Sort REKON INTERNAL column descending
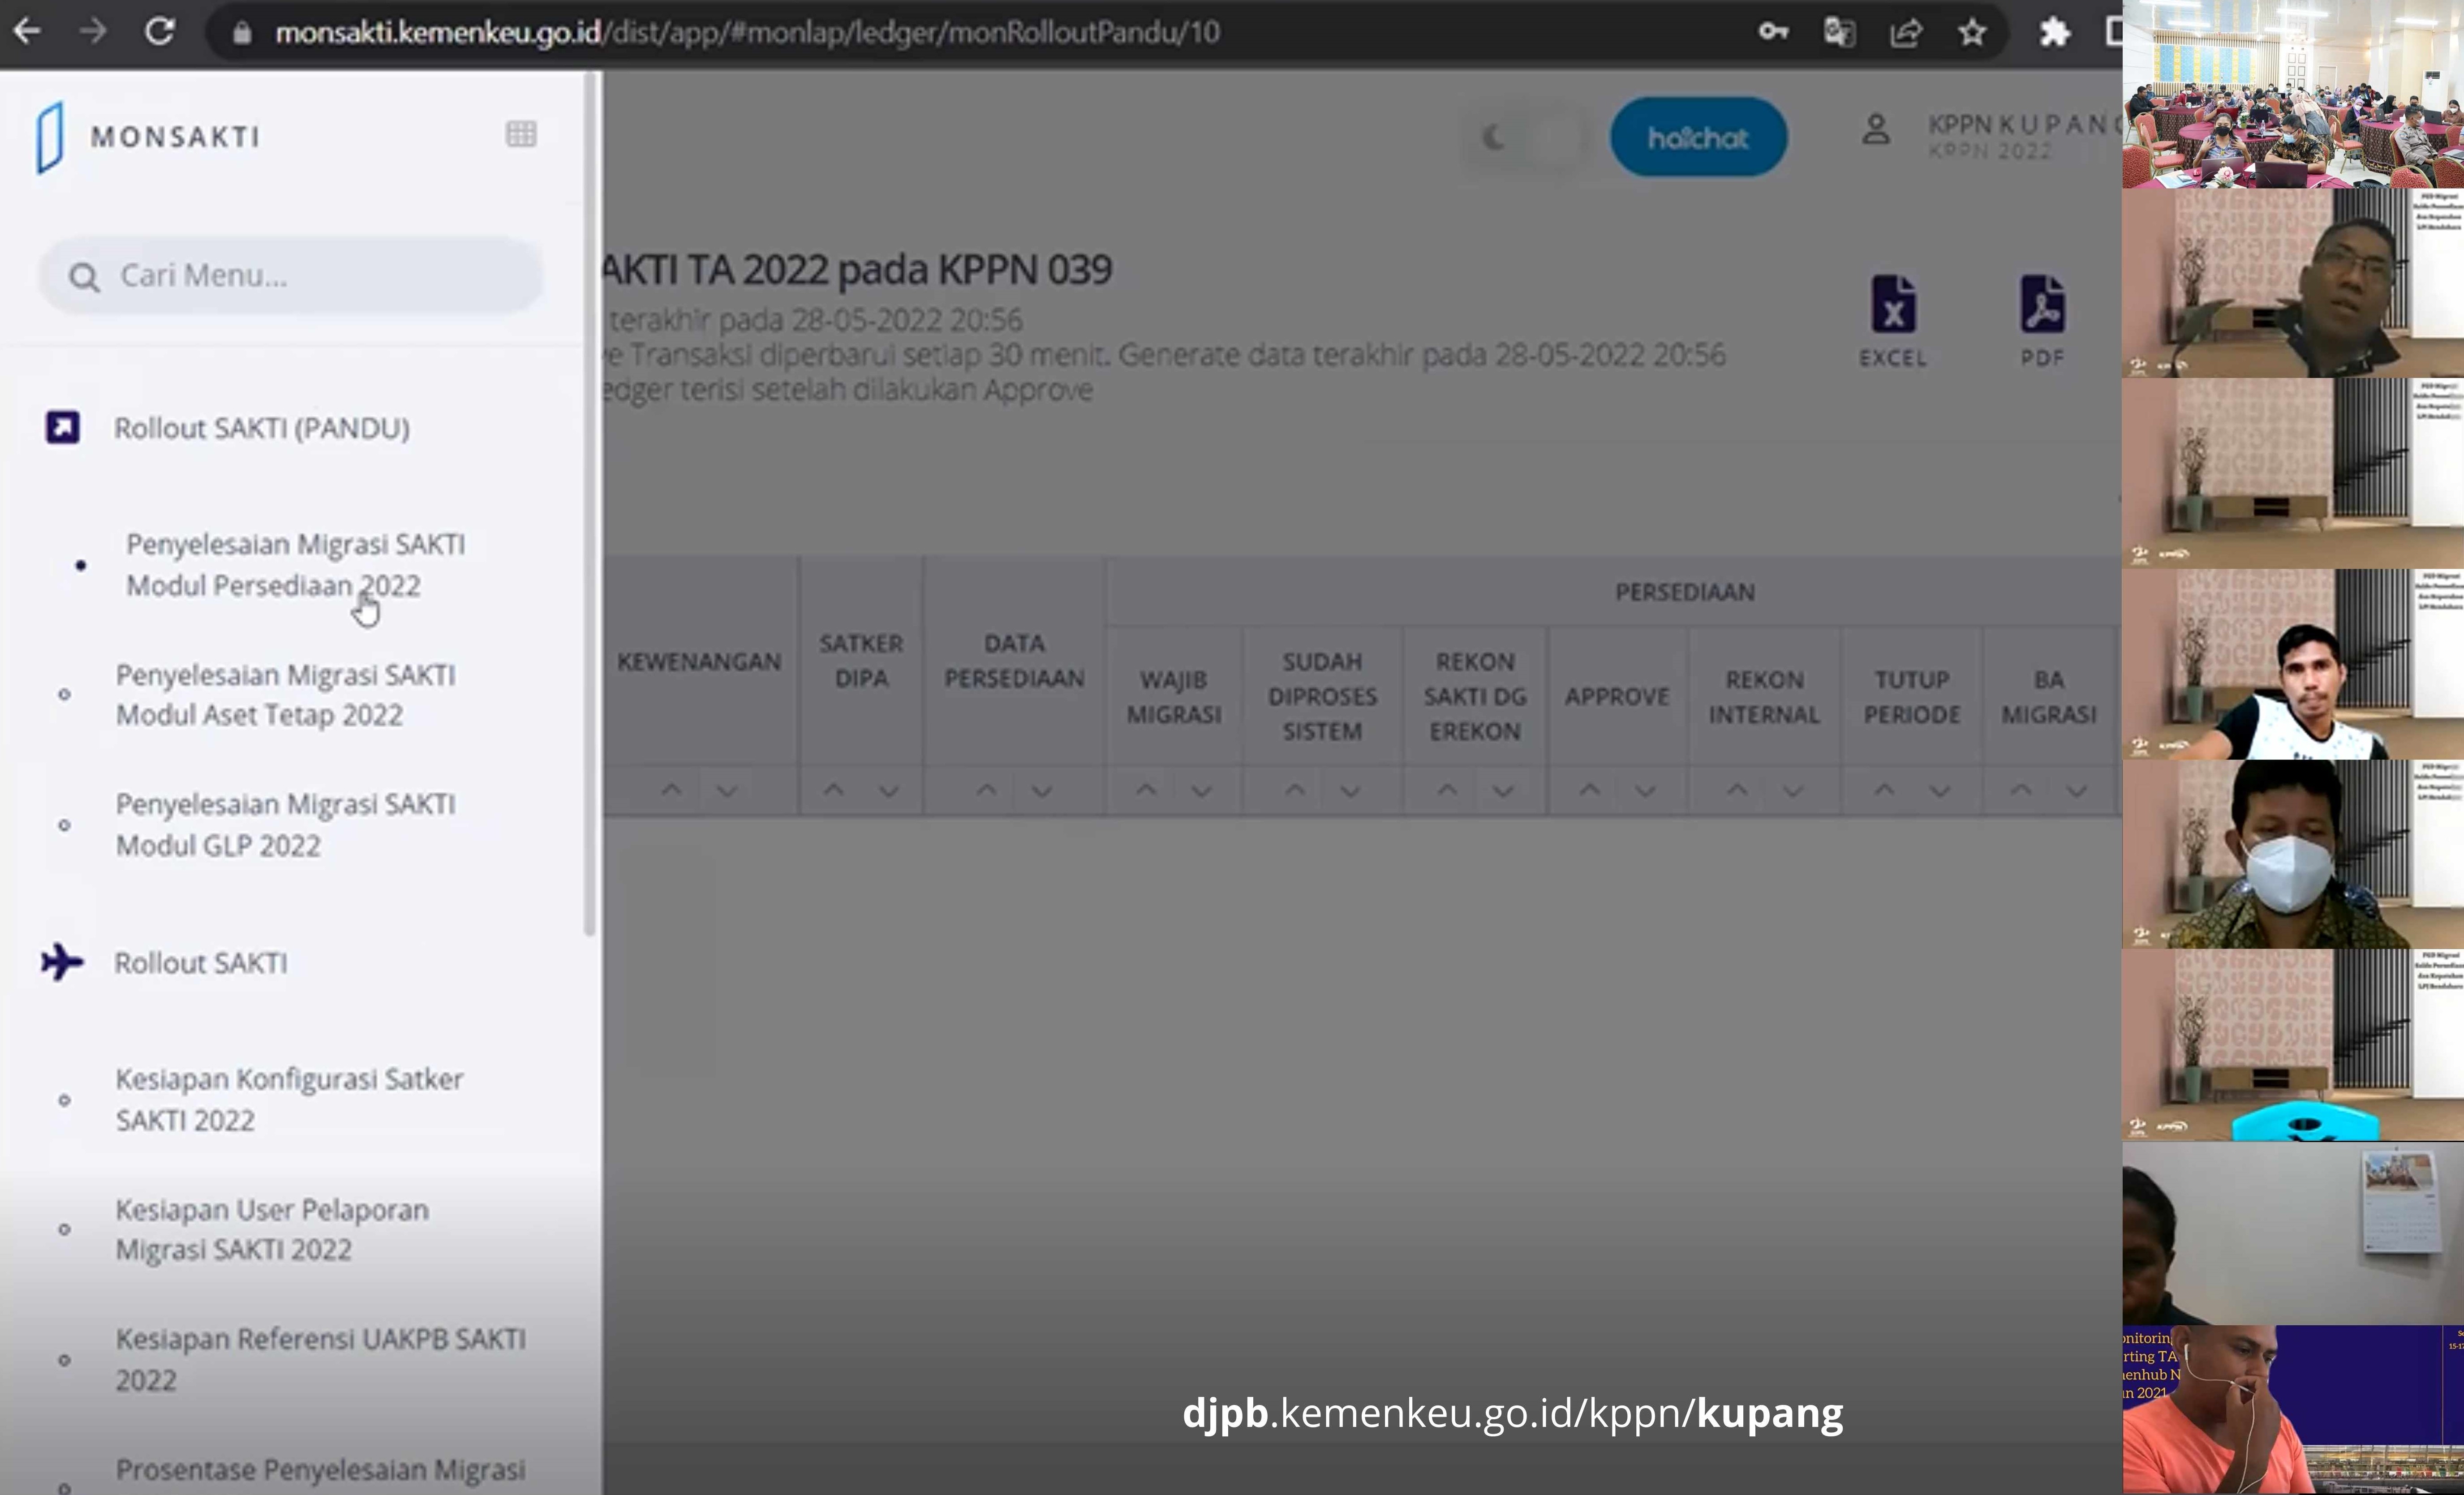 click(x=1792, y=791)
